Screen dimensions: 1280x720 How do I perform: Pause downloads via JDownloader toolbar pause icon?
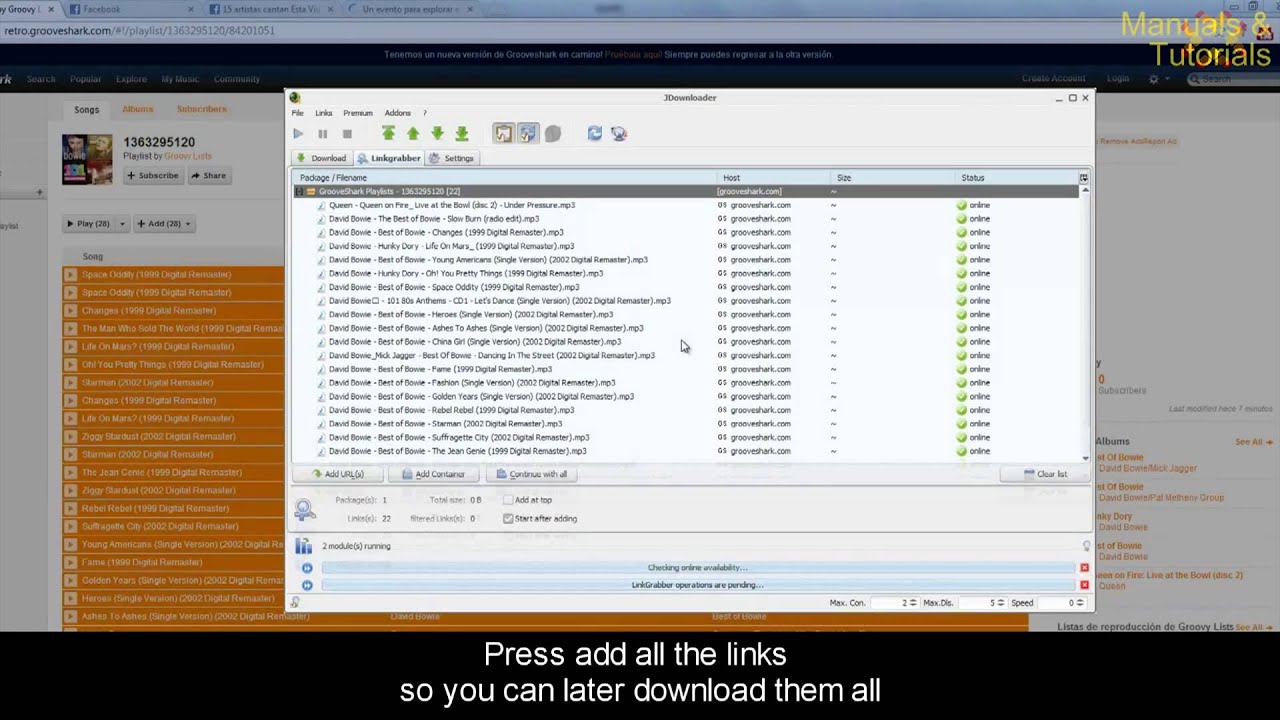click(x=322, y=133)
